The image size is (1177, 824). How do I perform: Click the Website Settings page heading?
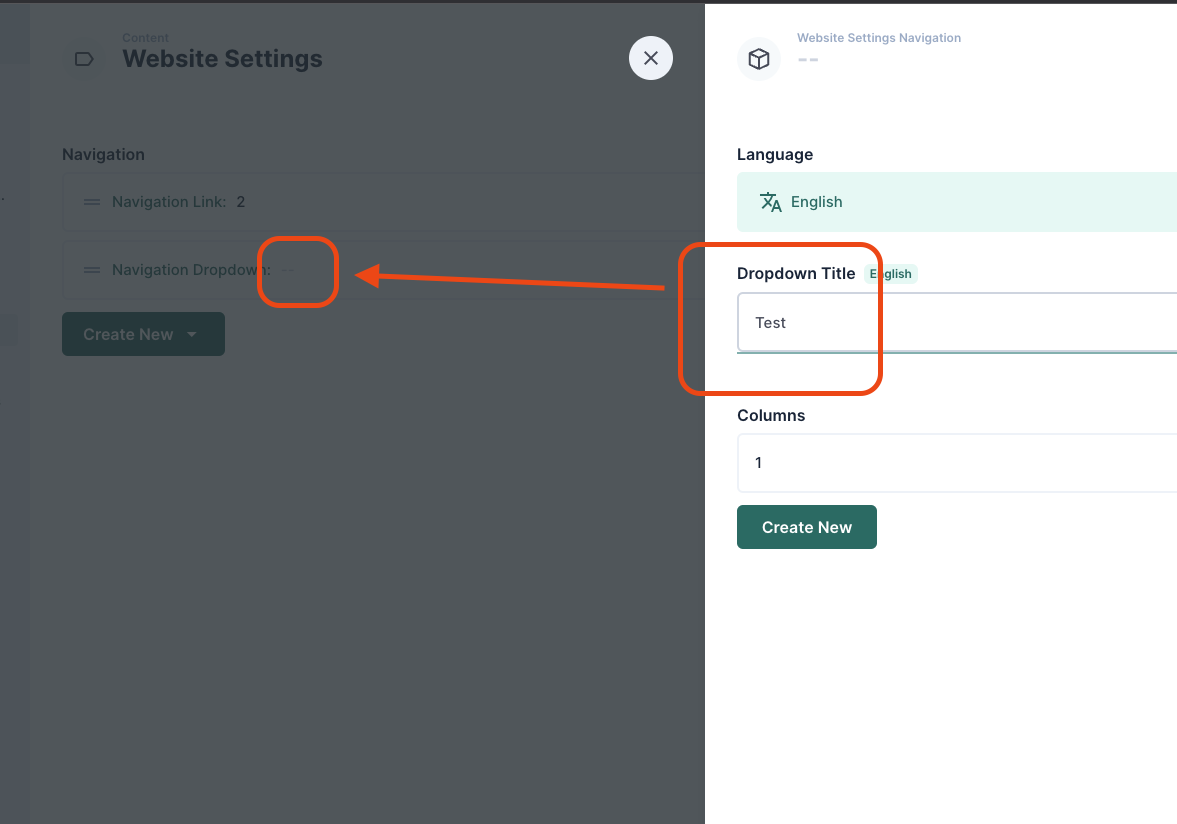[x=222, y=59]
